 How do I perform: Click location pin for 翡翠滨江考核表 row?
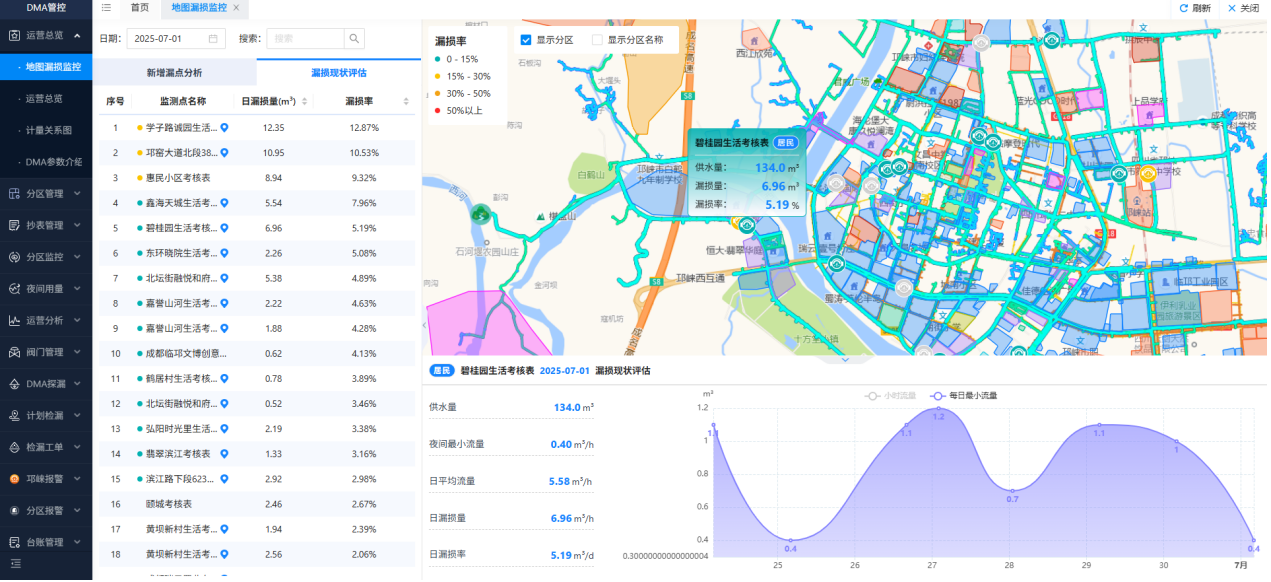225,454
